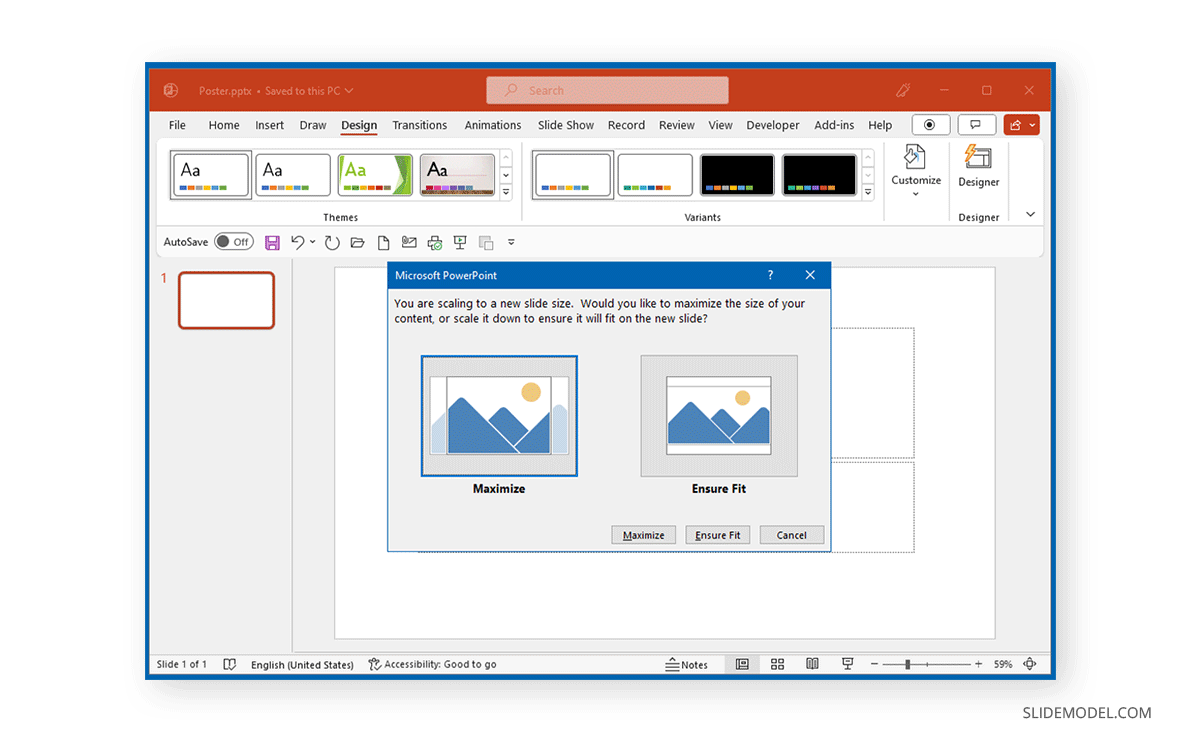Click the Search box in title bar
The width and height of the screenshot is (1200, 743).
(x=607, y=90)
